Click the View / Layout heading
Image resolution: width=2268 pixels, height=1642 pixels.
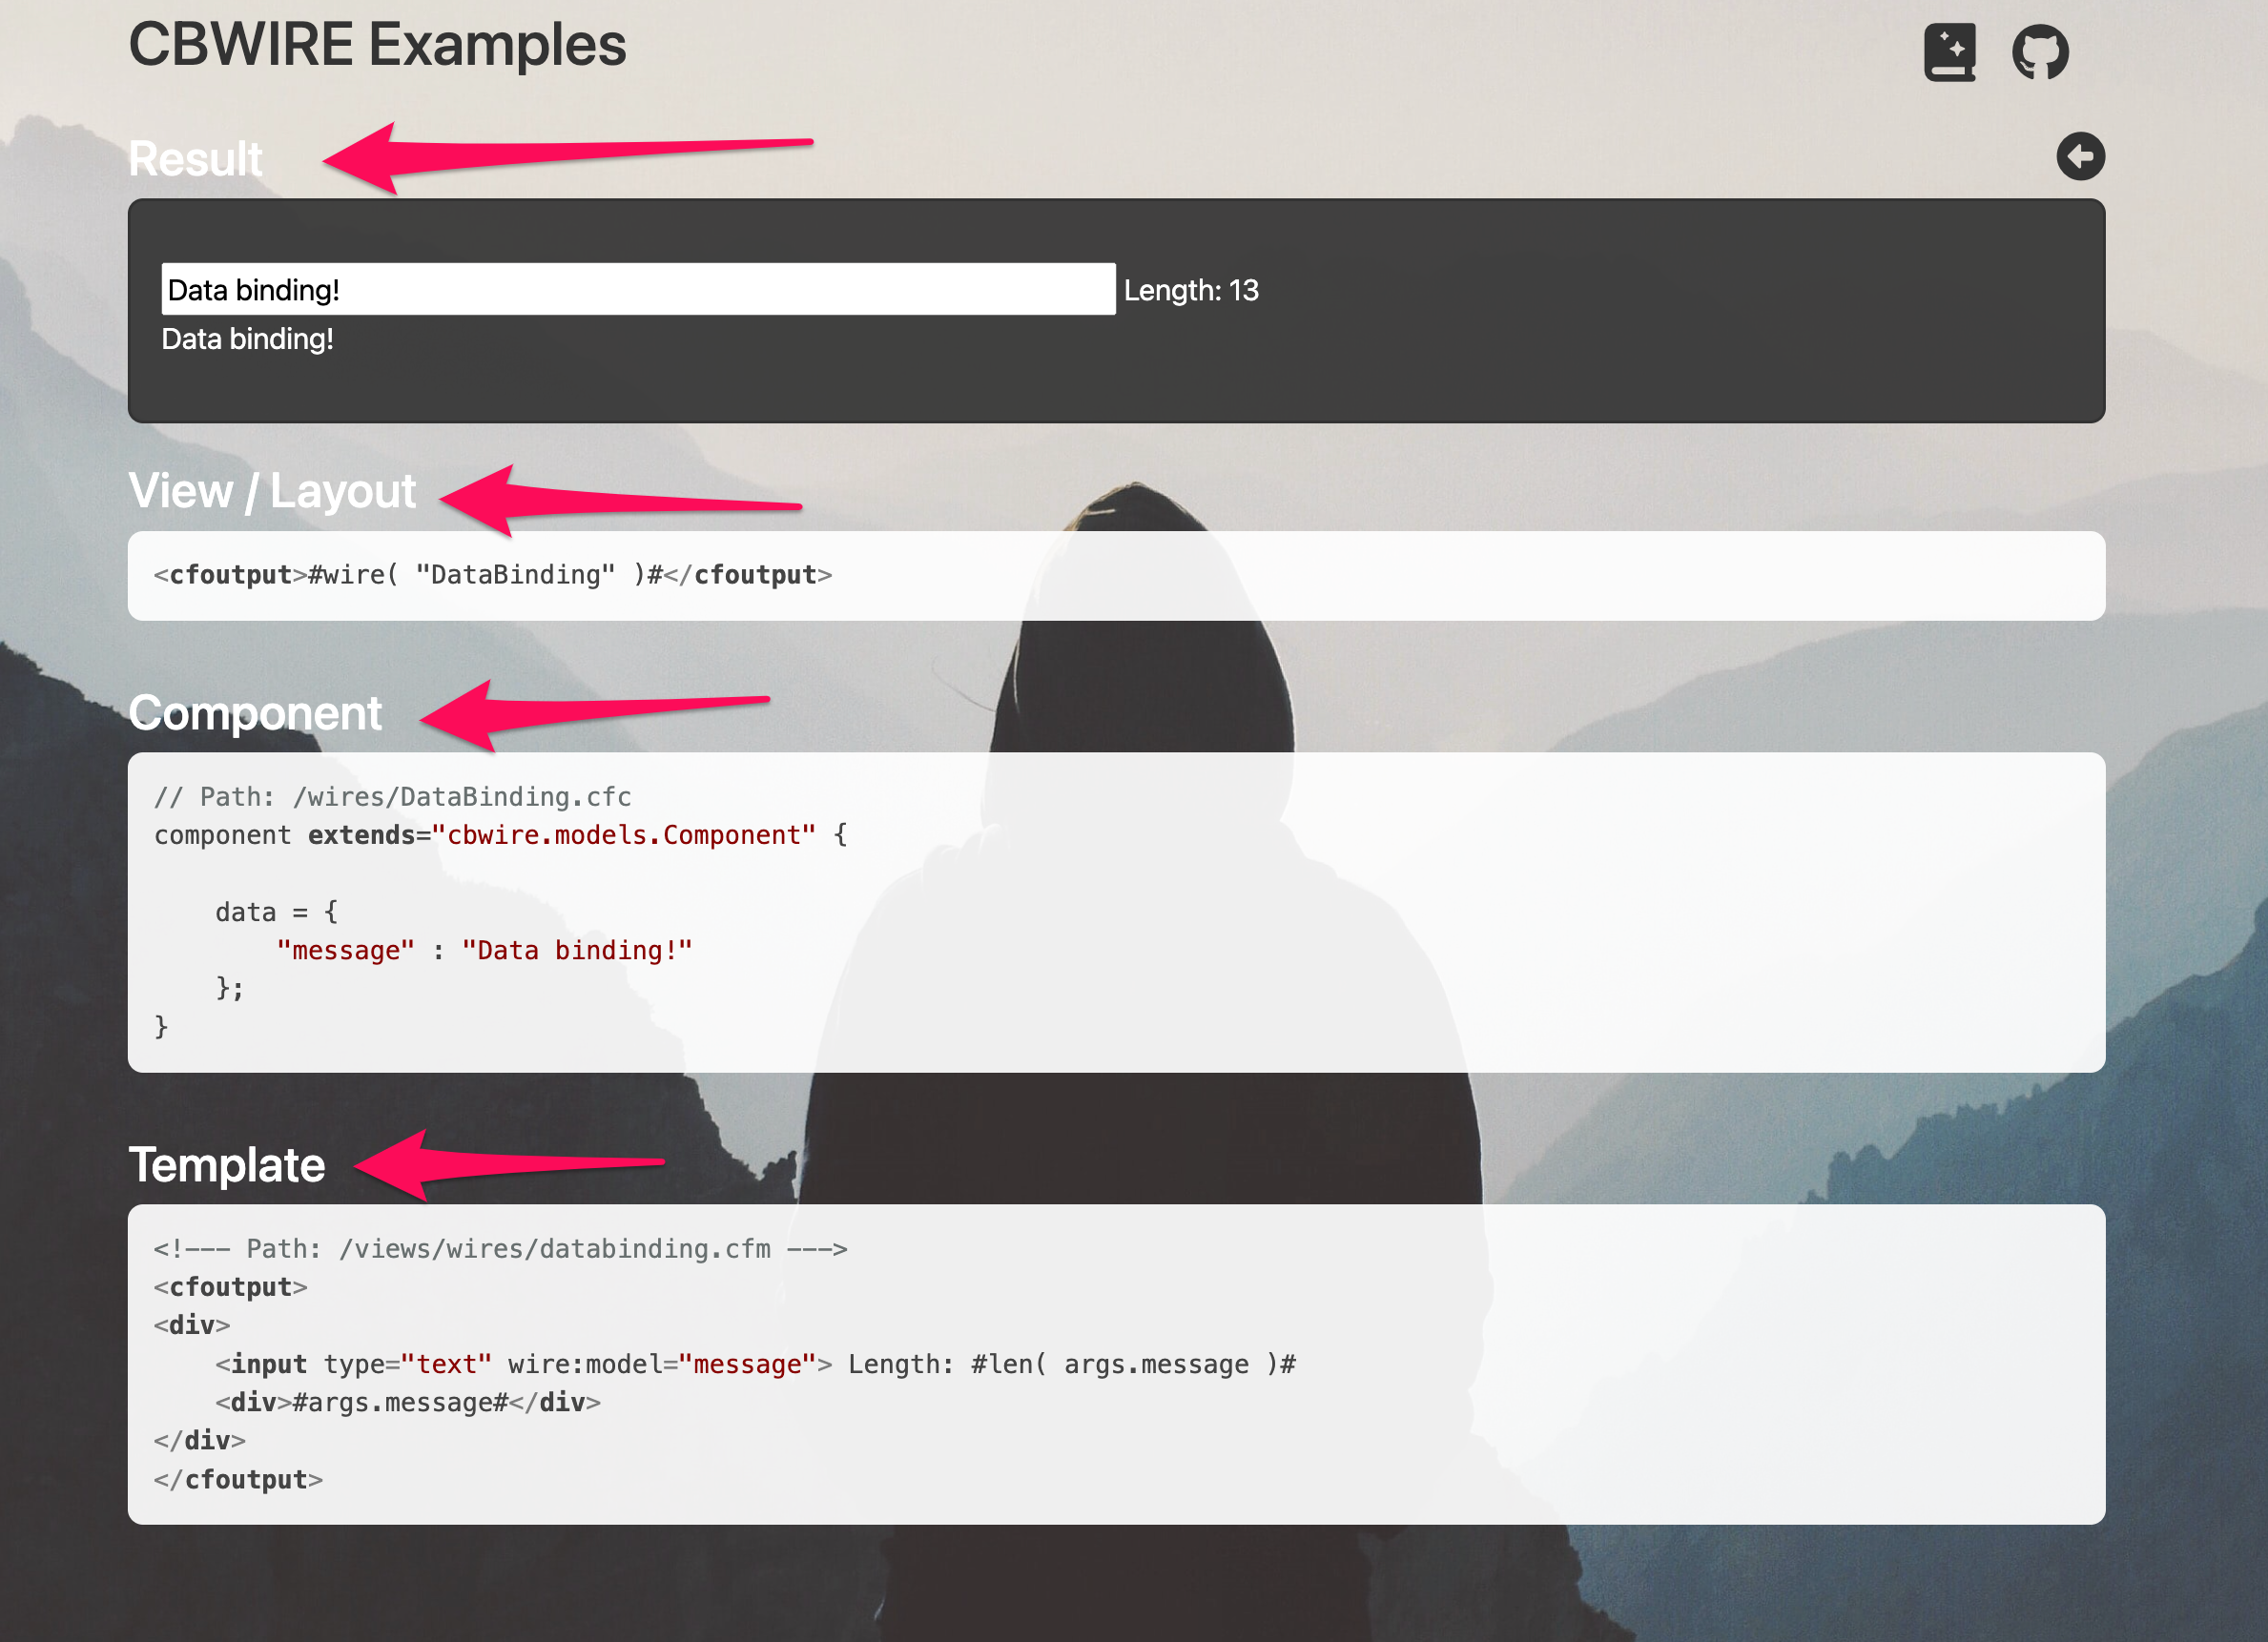[272, 491]
